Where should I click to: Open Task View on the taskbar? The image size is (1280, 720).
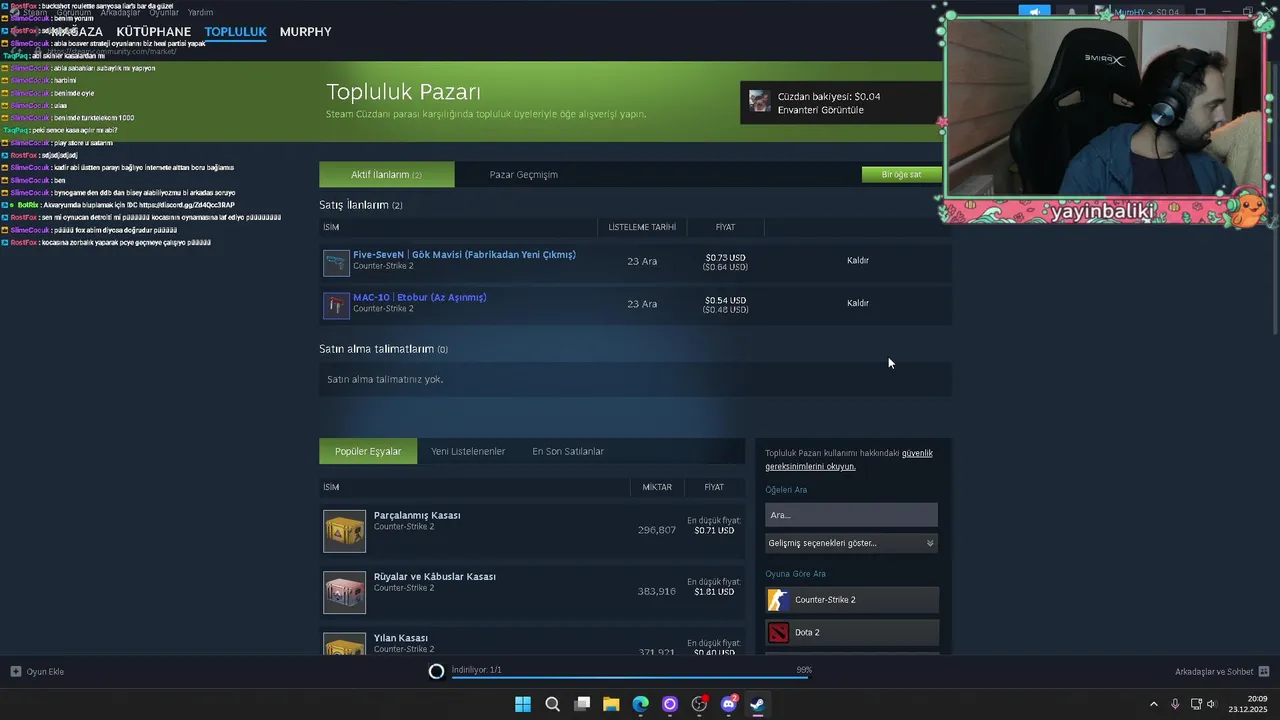click(x=582, y=704)
